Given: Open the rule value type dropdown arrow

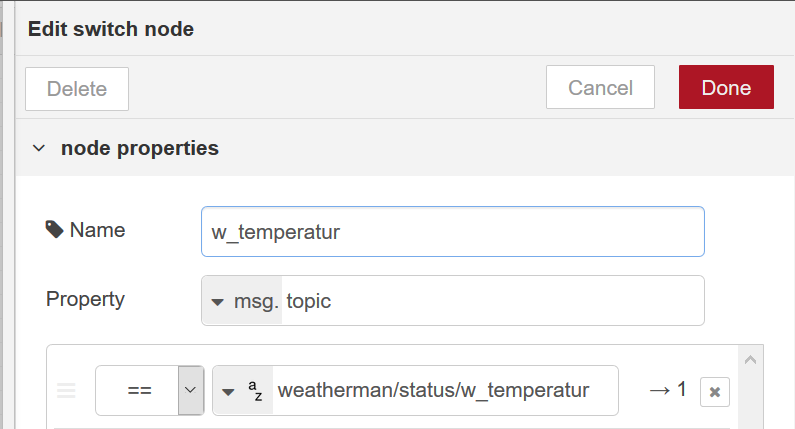Looking at the screenshot, I should (x=228, y=390).
